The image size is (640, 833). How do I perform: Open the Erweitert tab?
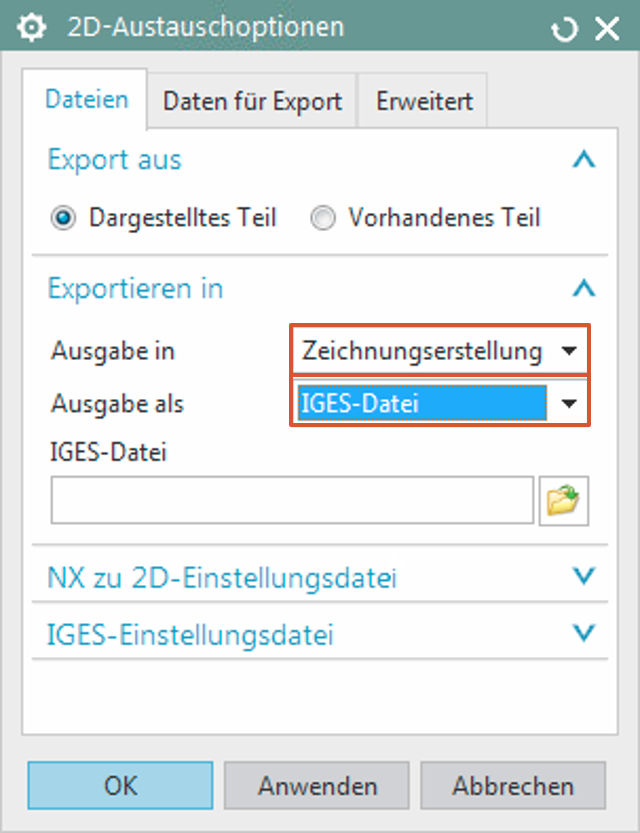(424, 101)
